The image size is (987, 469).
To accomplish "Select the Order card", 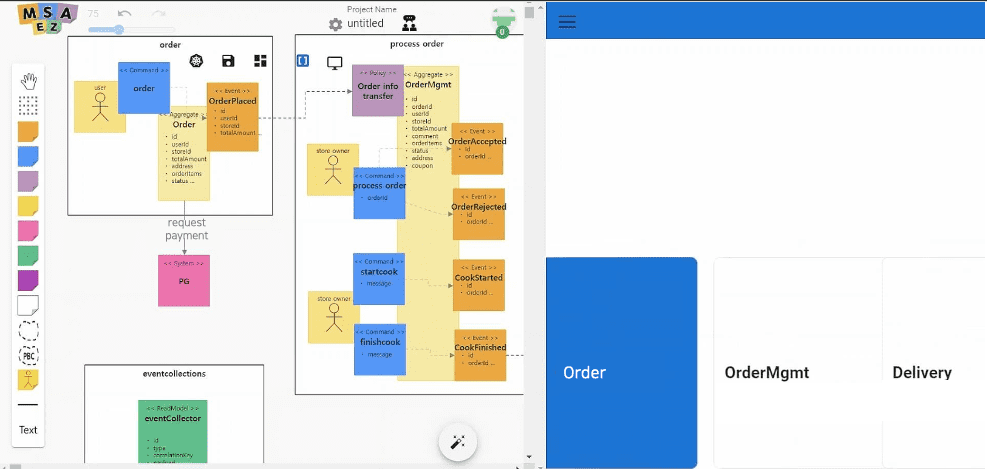I will pyautogui.click(x=621, y=363).
